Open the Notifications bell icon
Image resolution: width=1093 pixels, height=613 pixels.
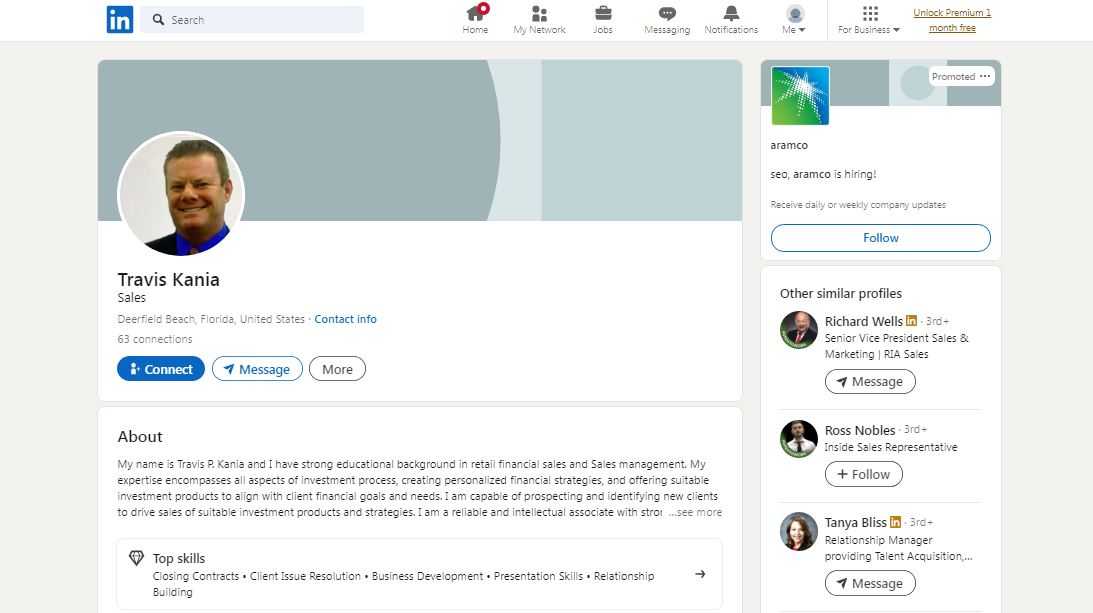pos(731,14)
